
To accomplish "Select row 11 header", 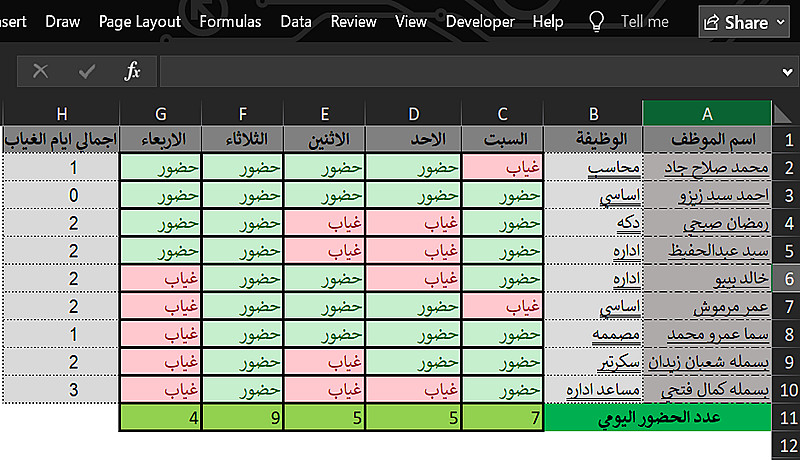I will click(786, 418).
